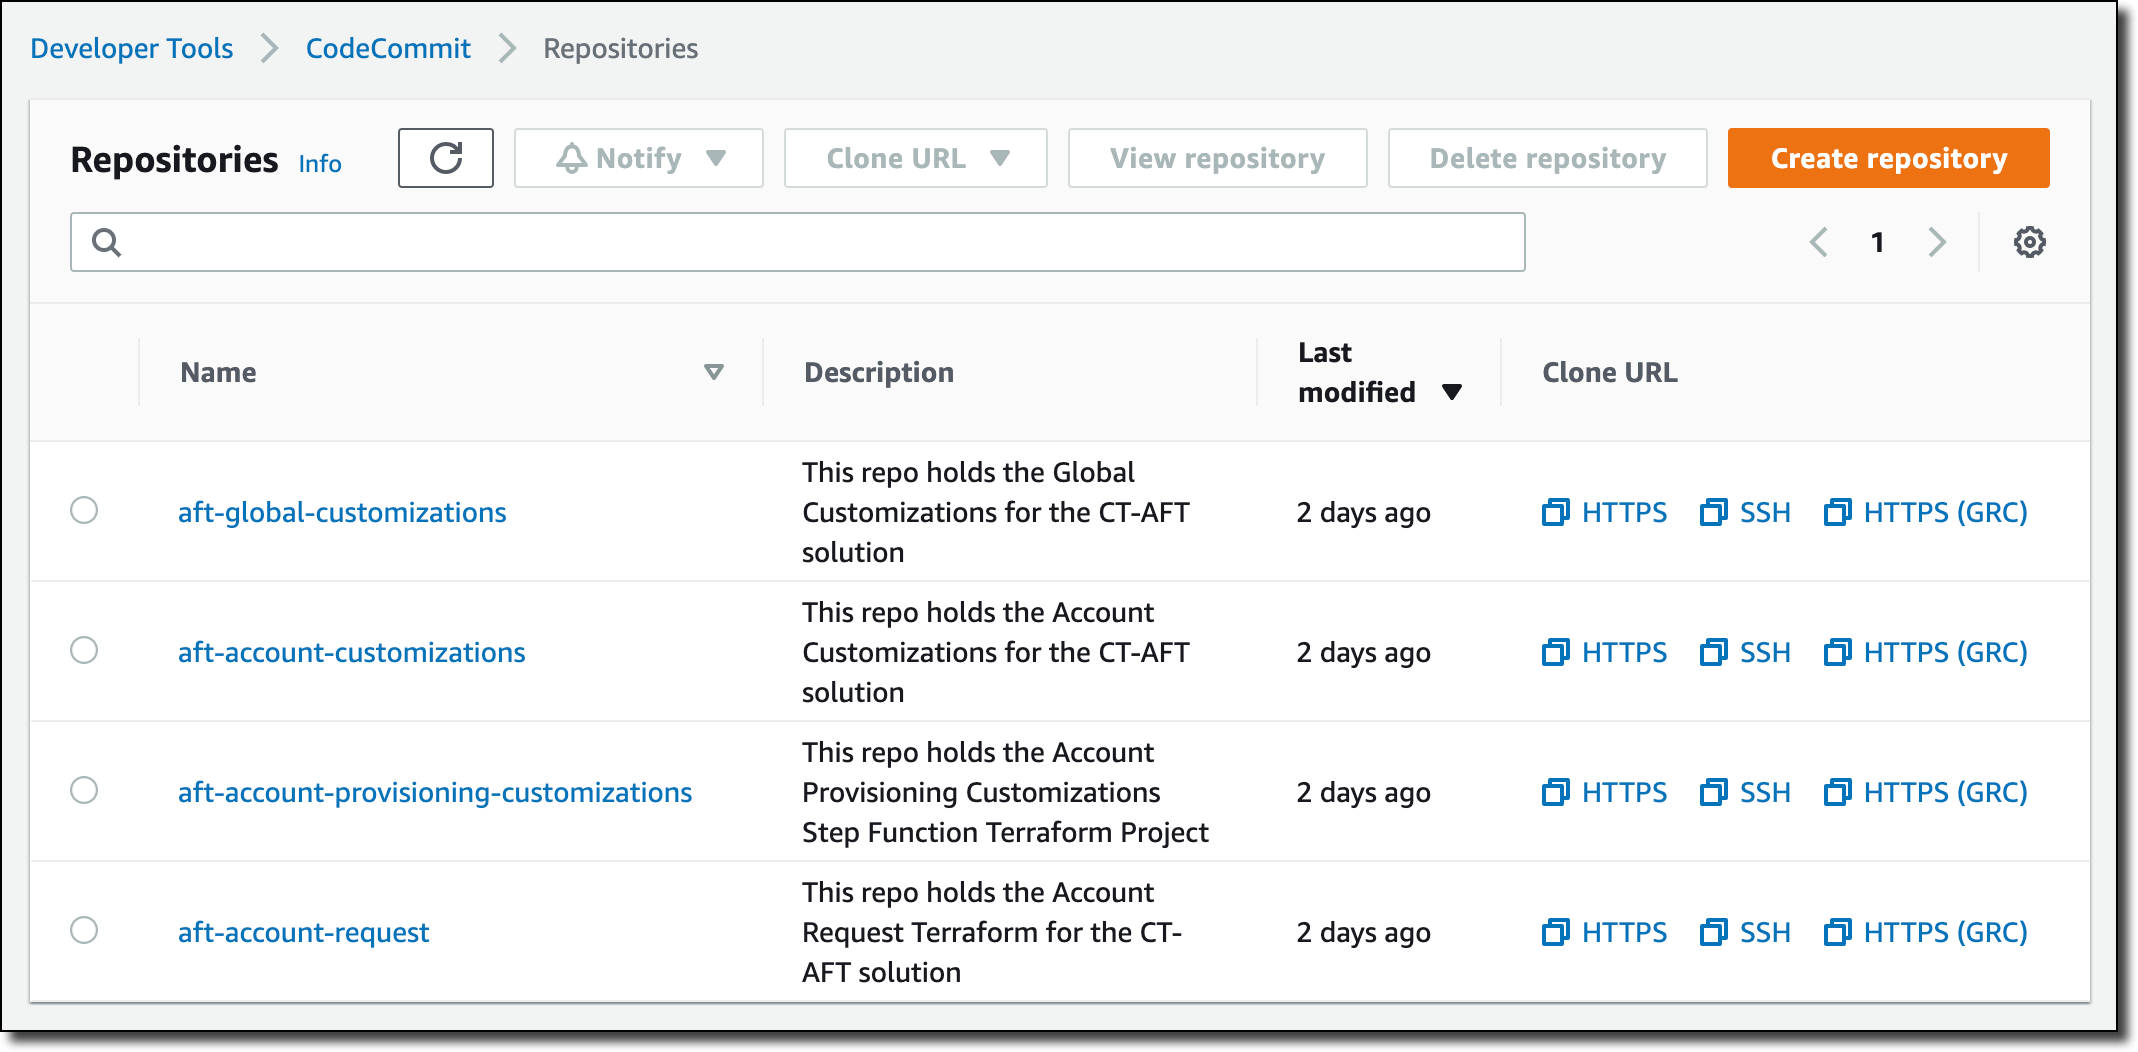Viewport: 2138px width, 1052px height.
Task: Expand the Notify dropdown
Action: (639, 158)
